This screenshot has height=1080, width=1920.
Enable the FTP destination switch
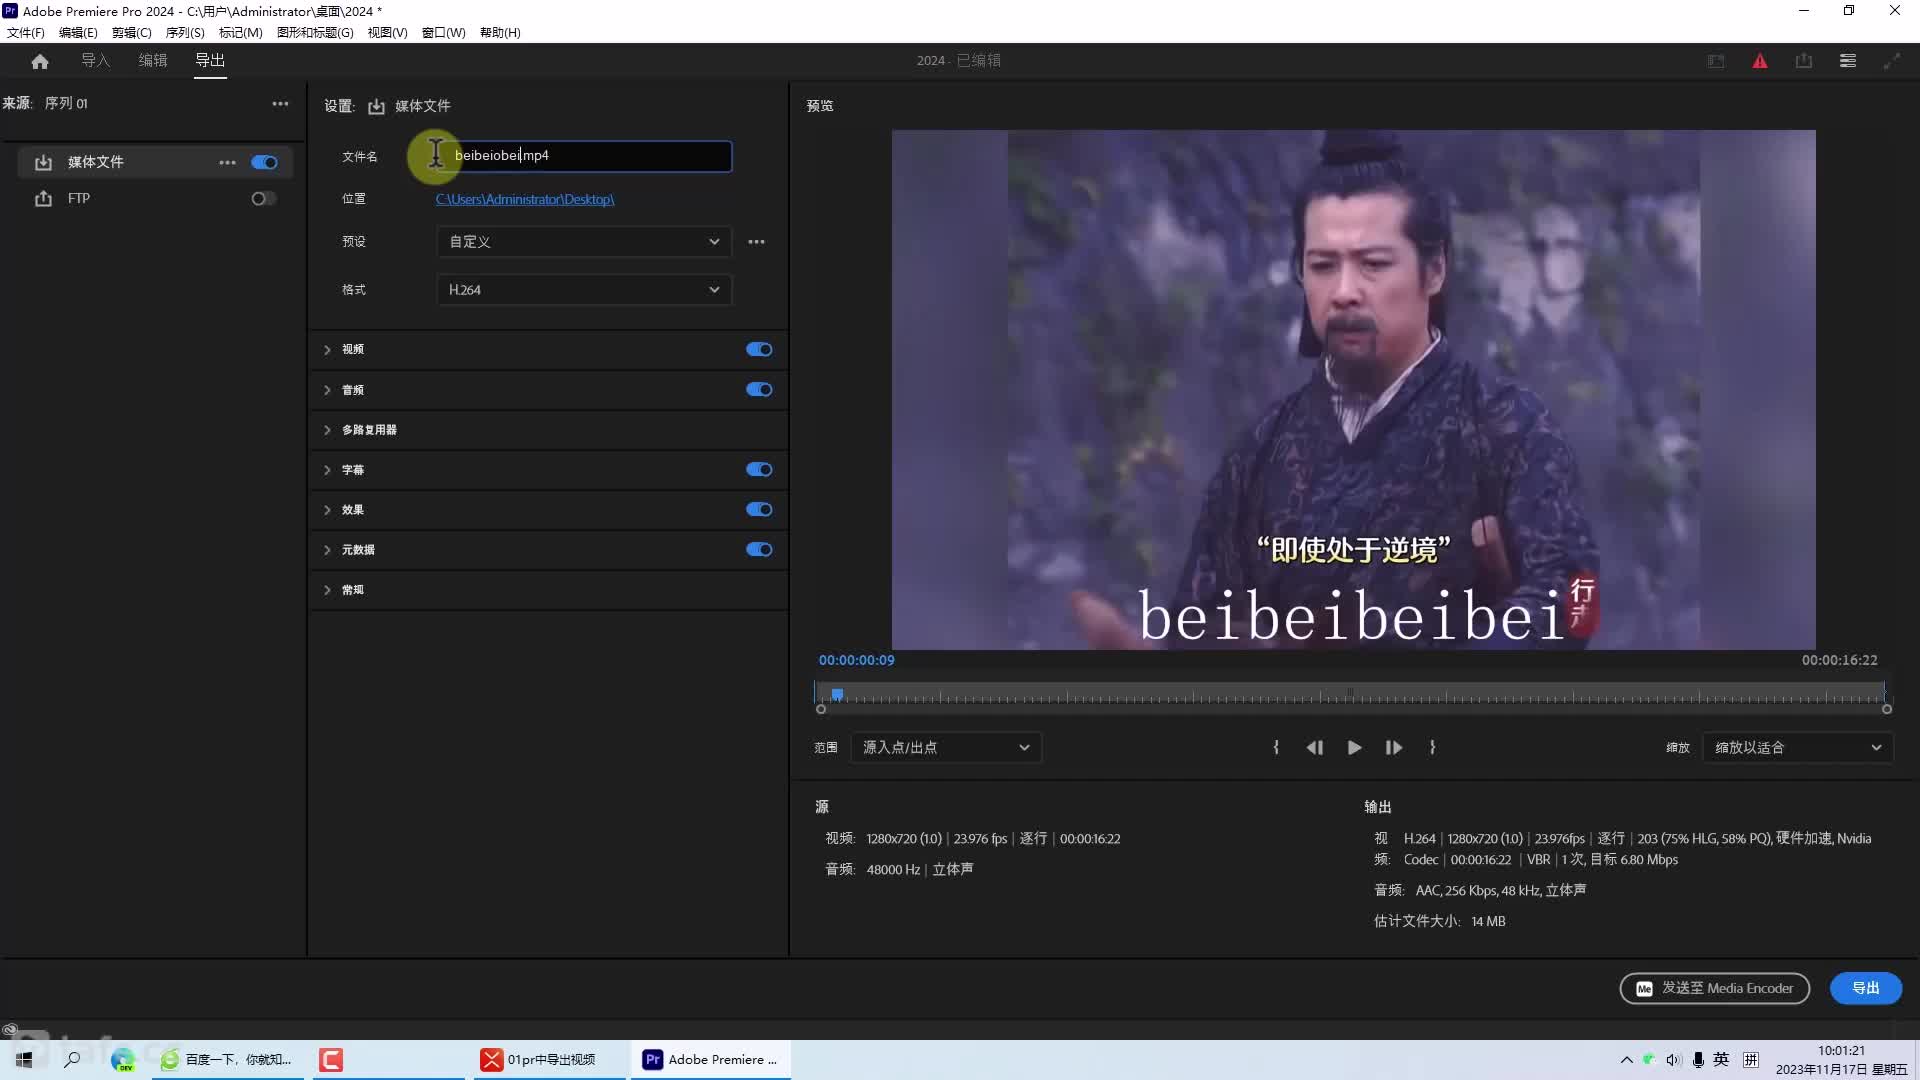click(x=264, y=199)
